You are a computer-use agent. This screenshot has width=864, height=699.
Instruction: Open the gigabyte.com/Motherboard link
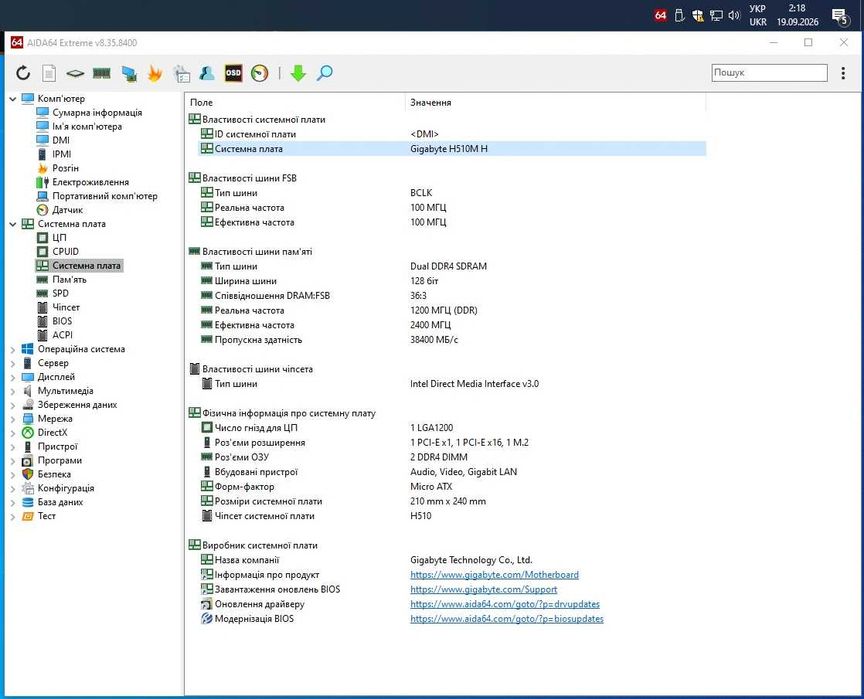[494, 575]
